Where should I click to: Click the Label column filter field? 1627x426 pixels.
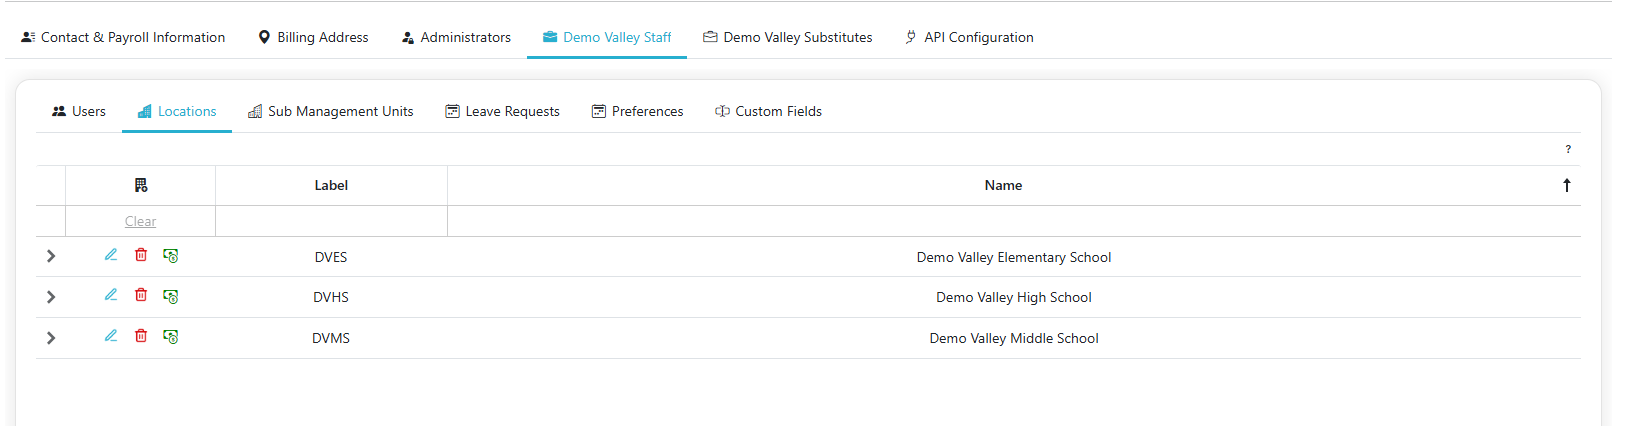click(331, 221)
